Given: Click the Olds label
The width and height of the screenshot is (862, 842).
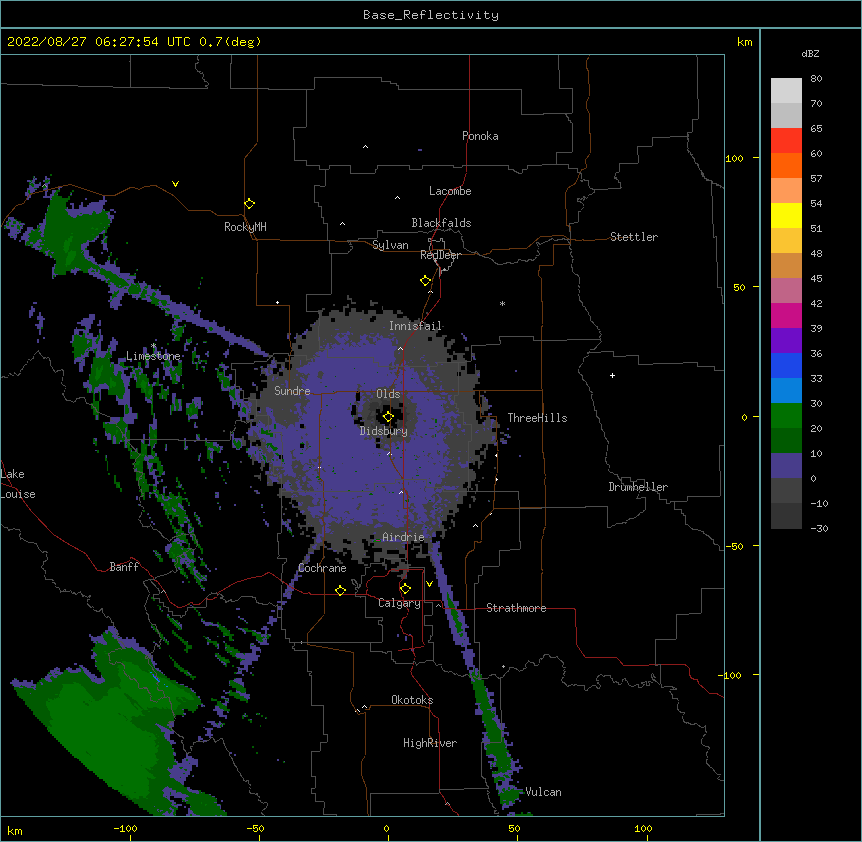Looking at the screenshot, I should coord(388,394).
